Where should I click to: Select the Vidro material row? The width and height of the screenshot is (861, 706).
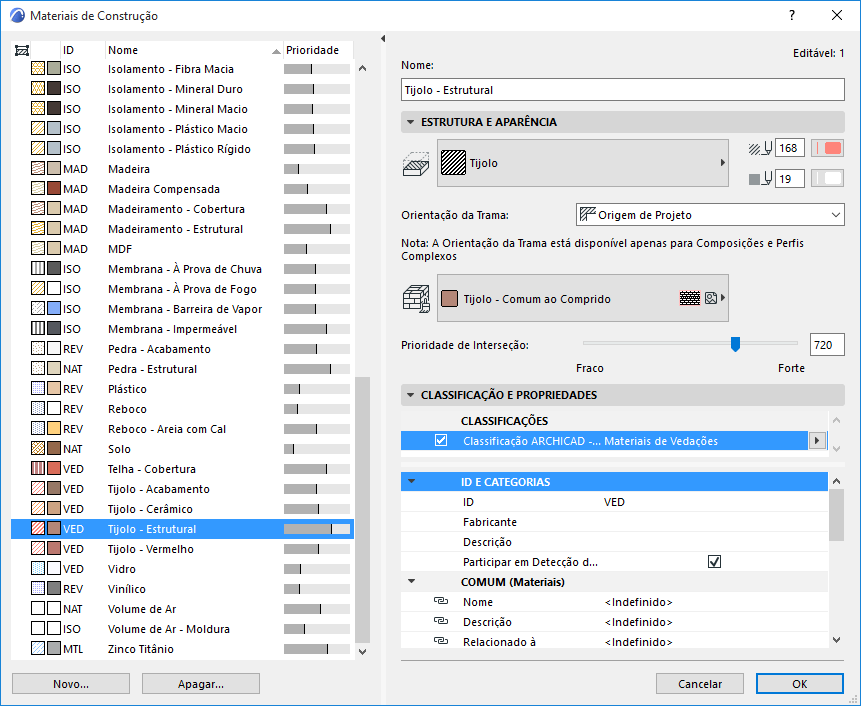(182, 569)
